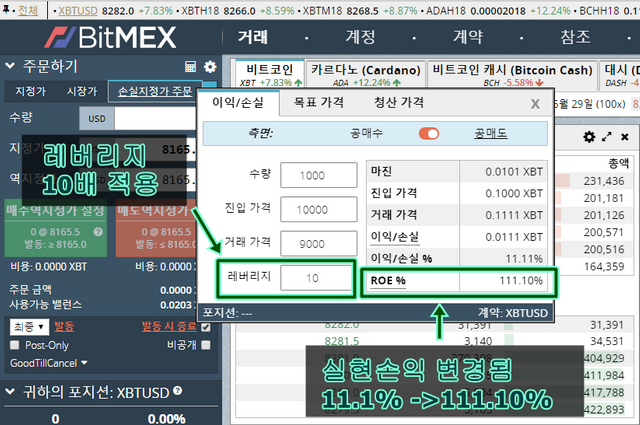Click the pin icon in ticker bar

6,9
